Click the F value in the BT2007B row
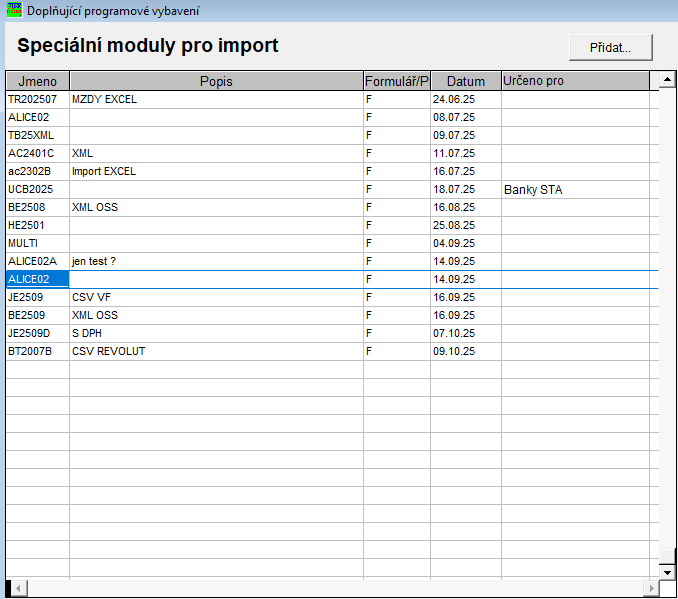The width and height of the screenshot is (678, 599). (397, 352)
